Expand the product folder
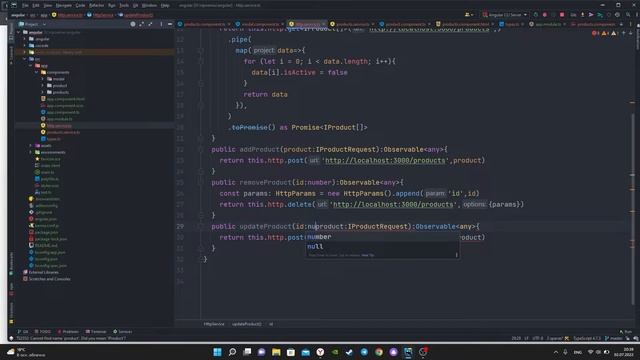 tap(42, 86)
